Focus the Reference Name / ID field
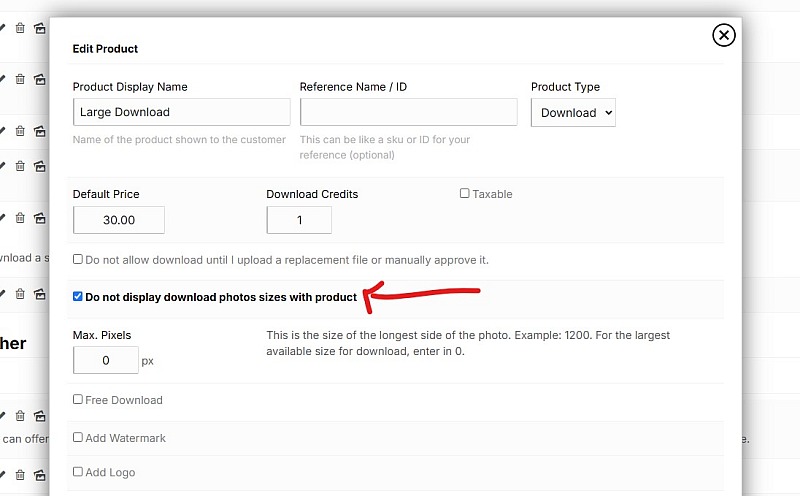Screen dimensions: 800x496 [408, 112]
